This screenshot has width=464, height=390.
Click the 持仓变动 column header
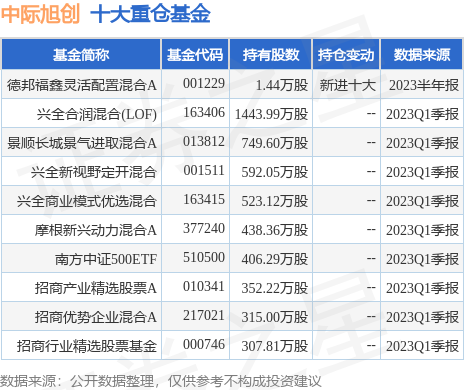(x=346, y=55)
